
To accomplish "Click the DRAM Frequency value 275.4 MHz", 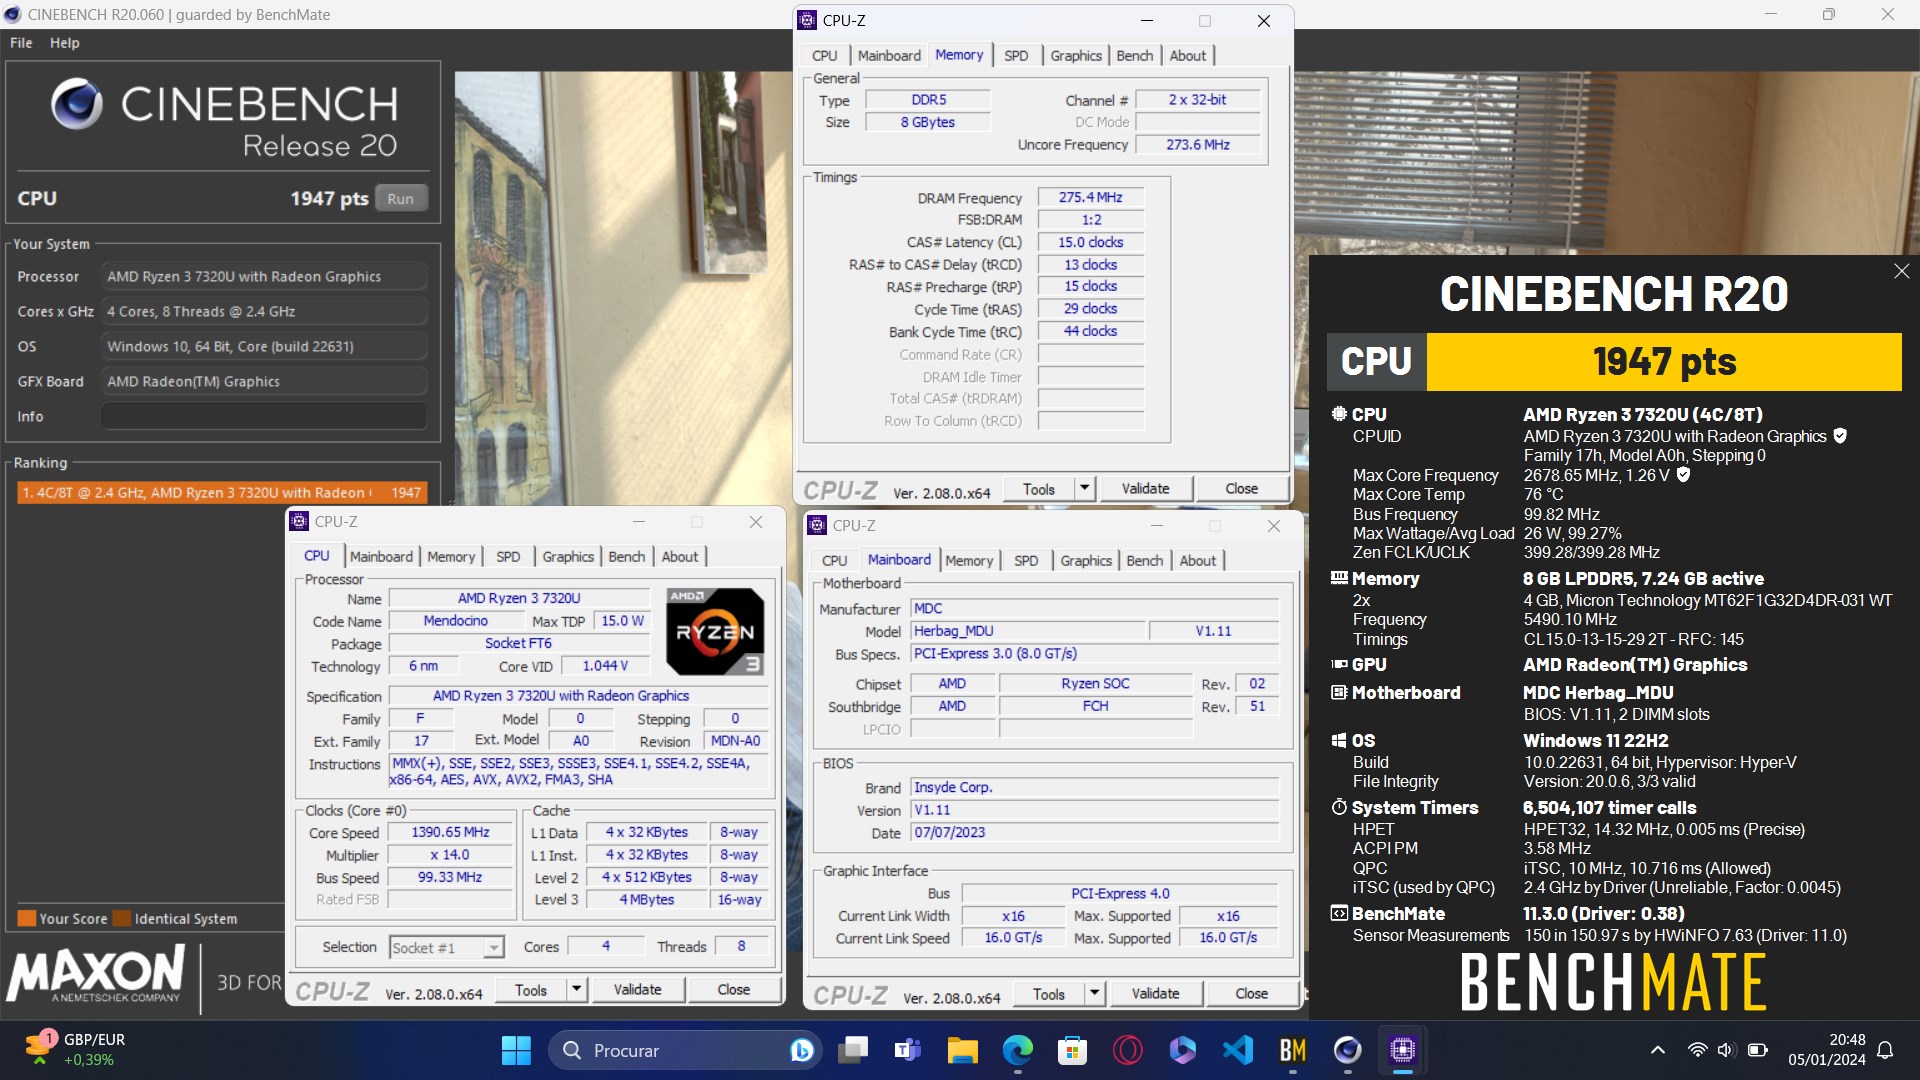I will pyautogui.click(x=1090, y=197).
